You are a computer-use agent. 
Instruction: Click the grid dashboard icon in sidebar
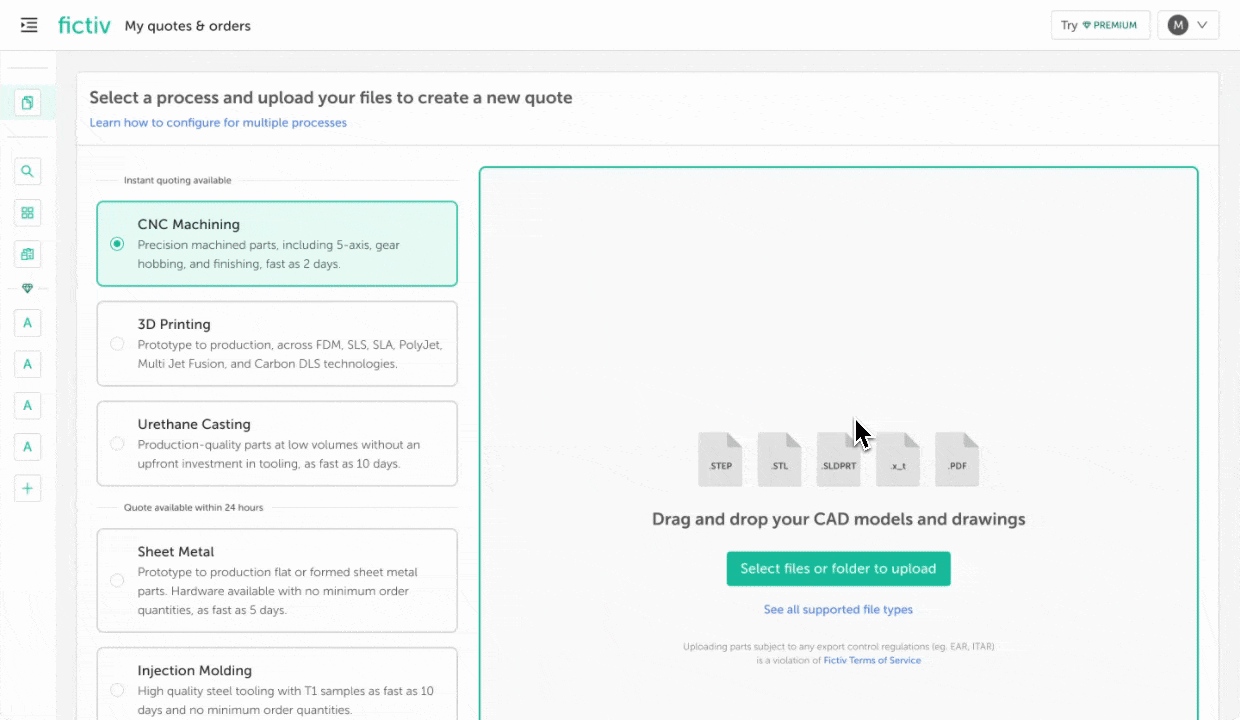(x=28, y=212)
